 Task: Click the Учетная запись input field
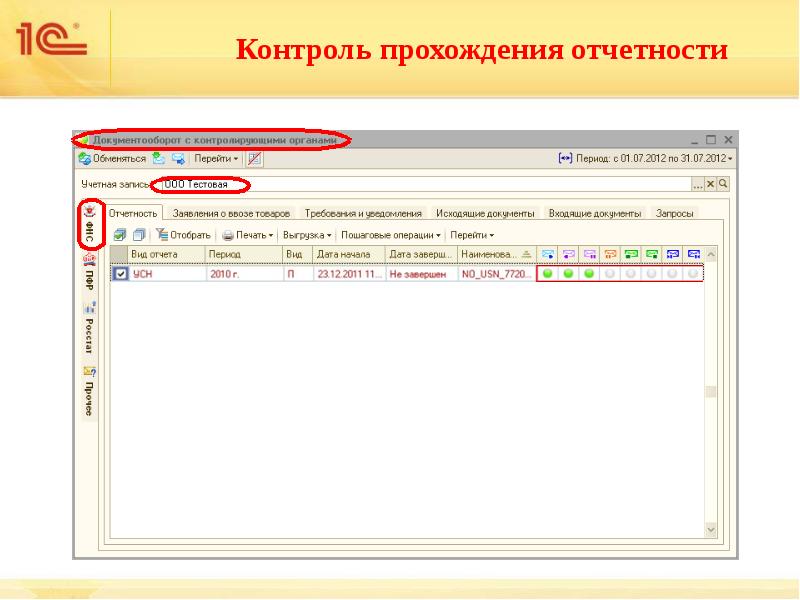420,184
